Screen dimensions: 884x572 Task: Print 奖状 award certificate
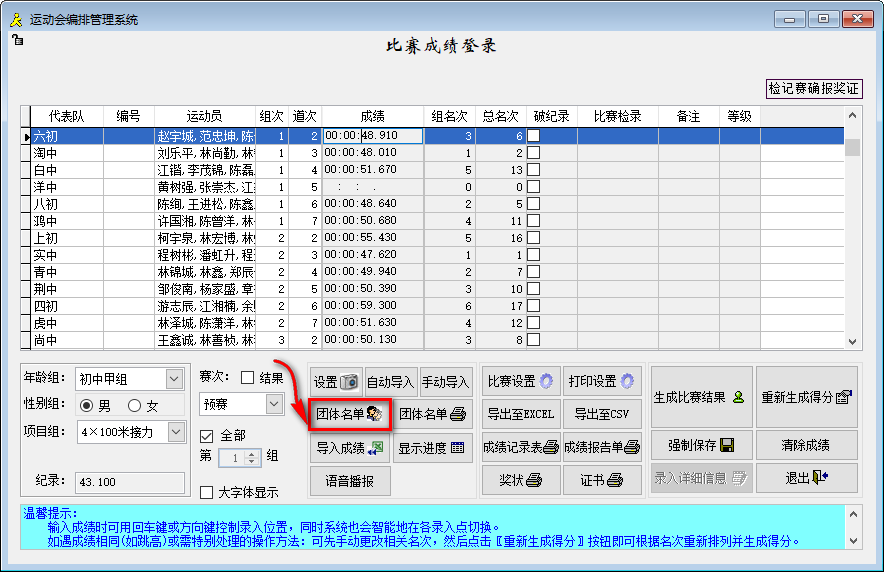click(x=519, y=480)
